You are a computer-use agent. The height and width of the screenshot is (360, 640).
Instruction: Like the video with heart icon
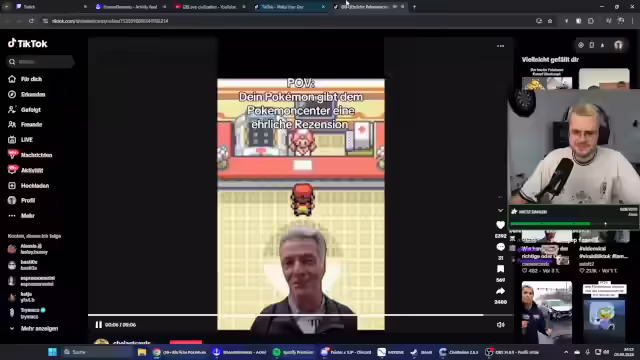500,225
